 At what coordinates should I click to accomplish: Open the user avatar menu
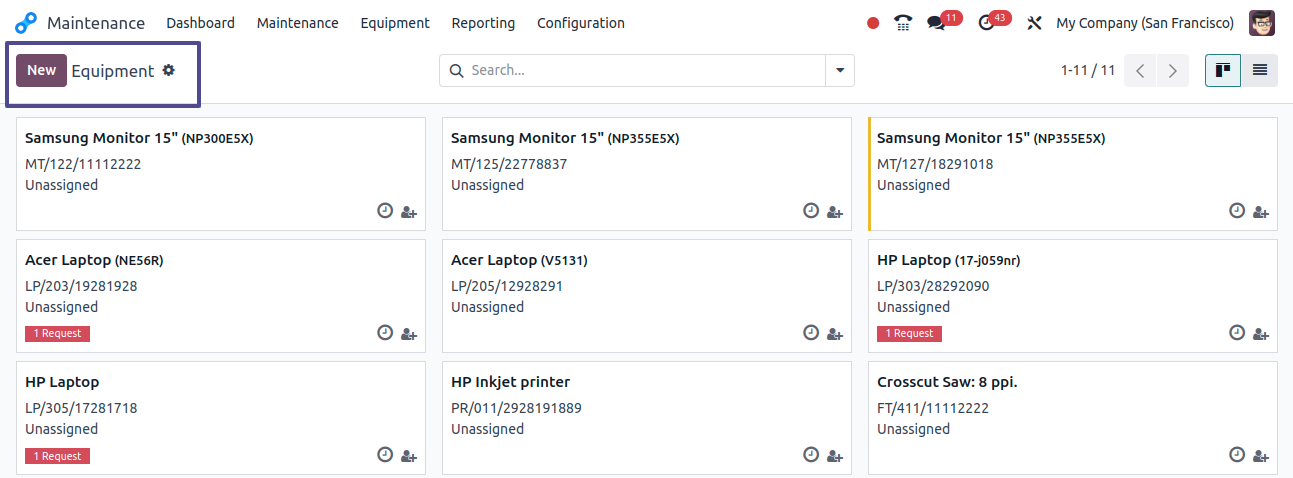point(1262,23)
